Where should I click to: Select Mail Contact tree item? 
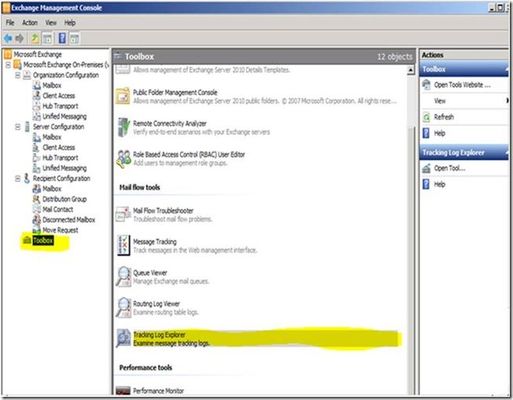(58, 209)
